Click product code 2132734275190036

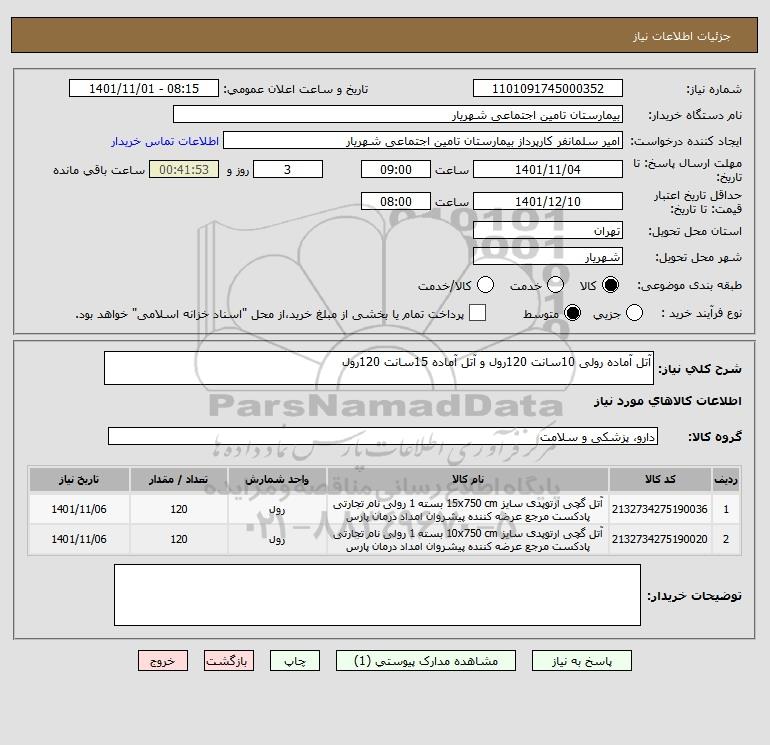[x=660, y=509]
